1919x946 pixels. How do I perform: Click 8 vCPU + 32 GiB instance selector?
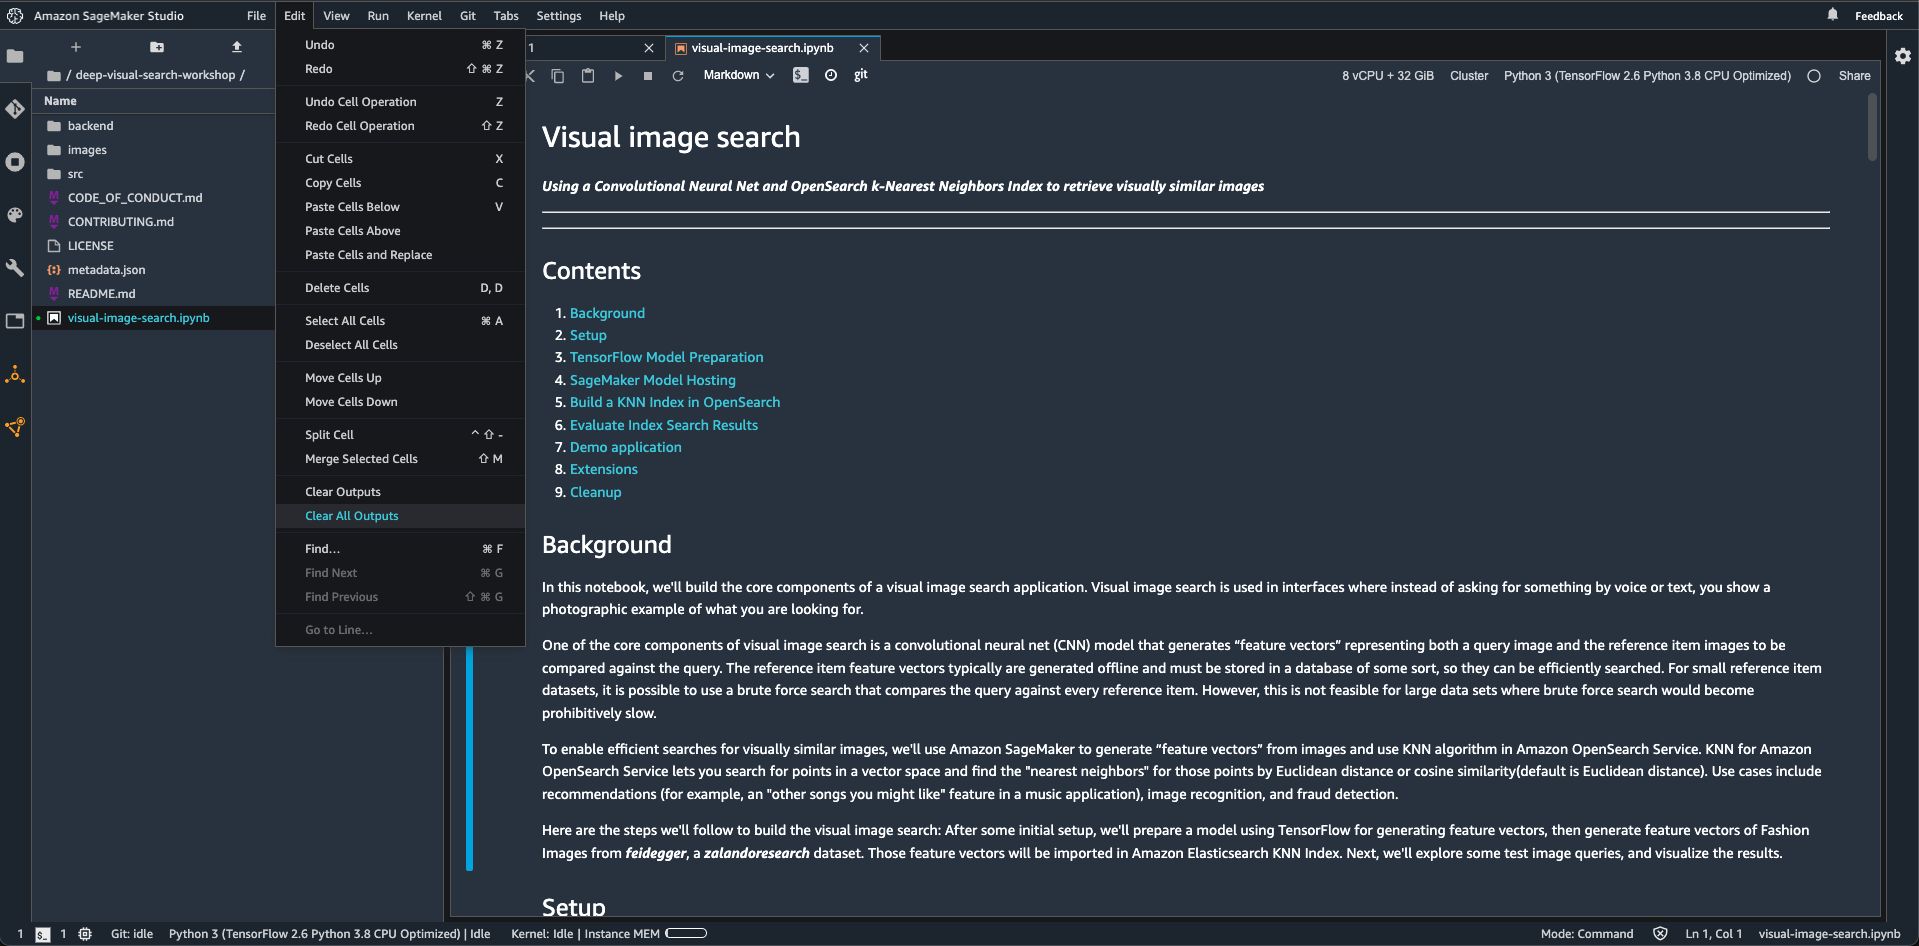1388,76
